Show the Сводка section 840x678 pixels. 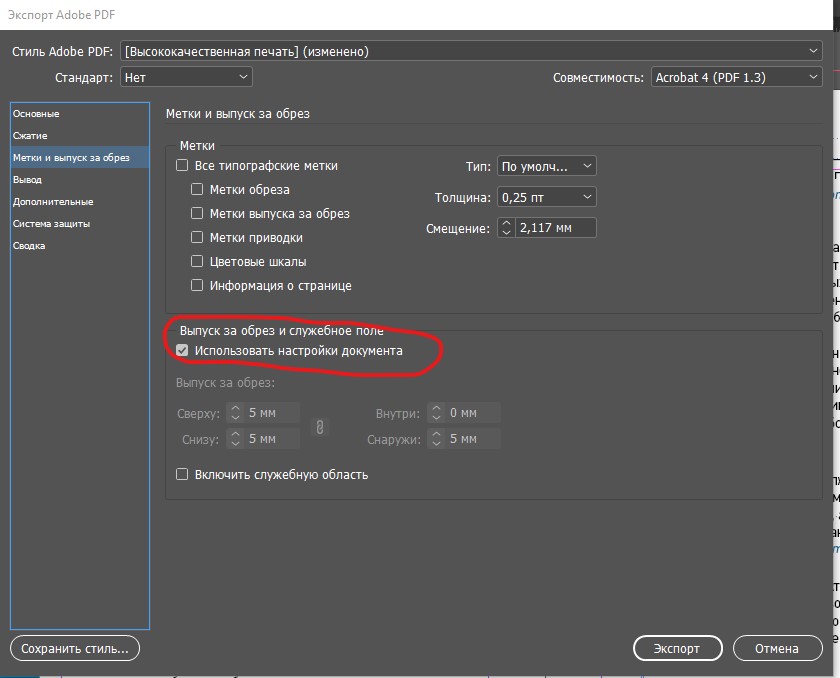click(80, 245)
